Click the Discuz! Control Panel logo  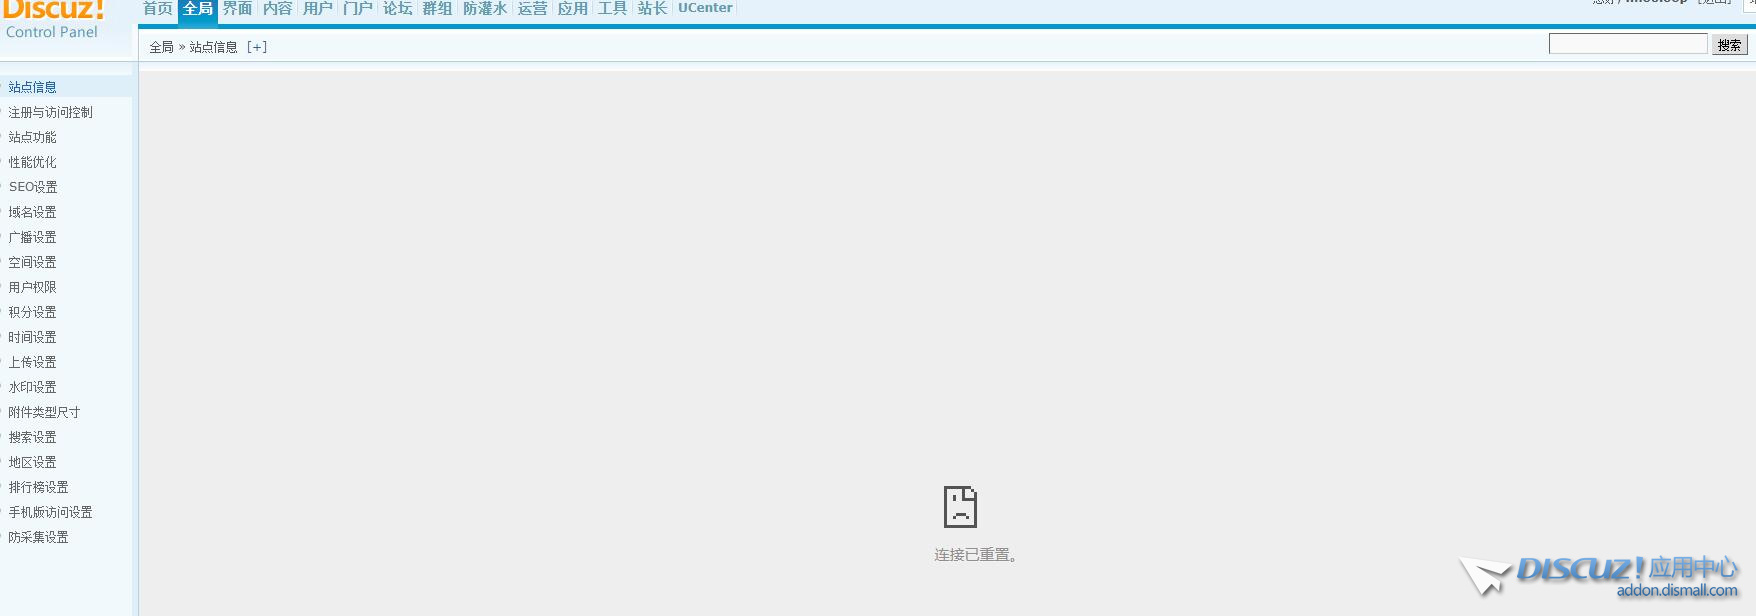pos(54,20)
